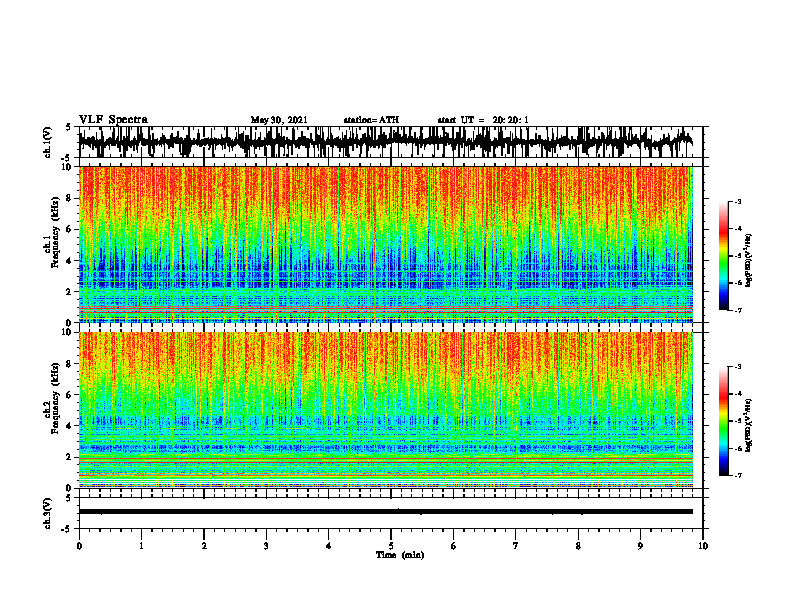Image resolution: width=792 pixels, height=612 pixels.
Task: Click time-axis tick label "0"
Action: click(79, 546)
